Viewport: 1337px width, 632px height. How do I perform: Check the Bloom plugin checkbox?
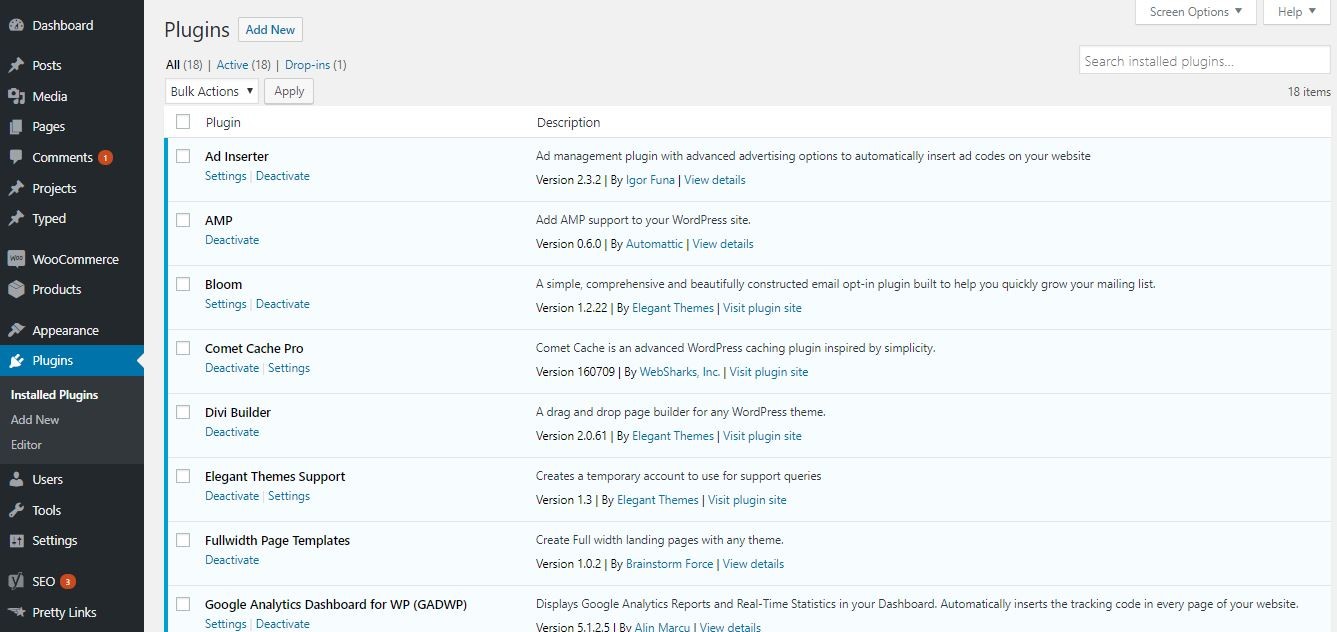pos(183,284)
